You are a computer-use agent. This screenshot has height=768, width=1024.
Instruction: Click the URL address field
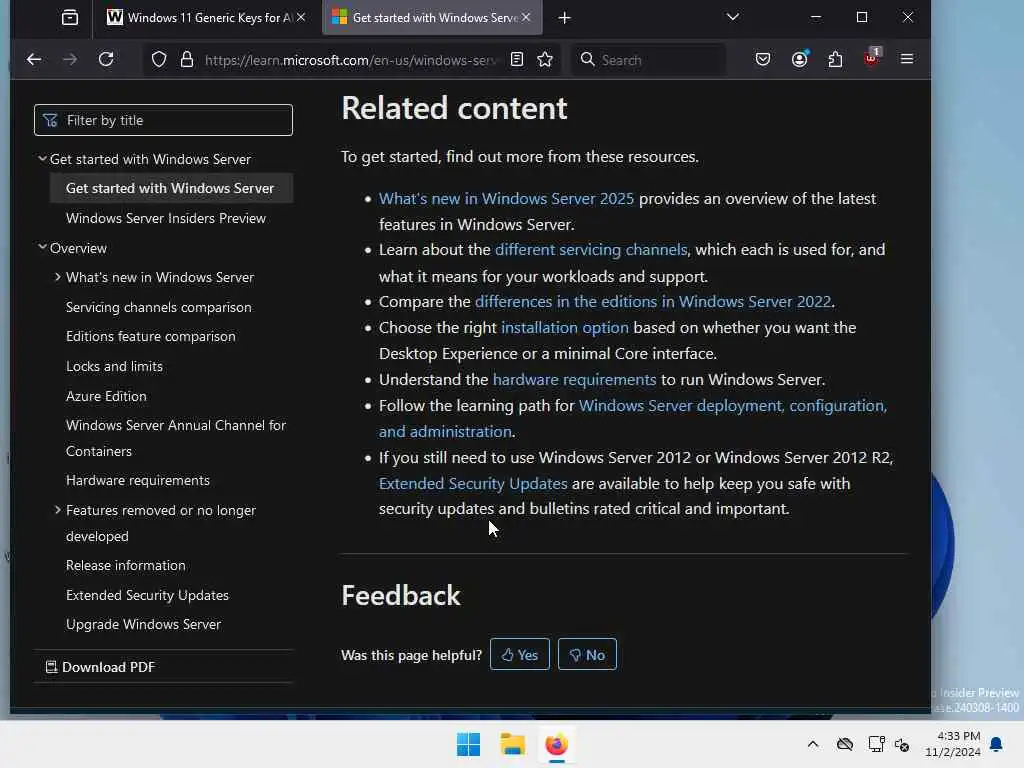[x=351, y=60]
